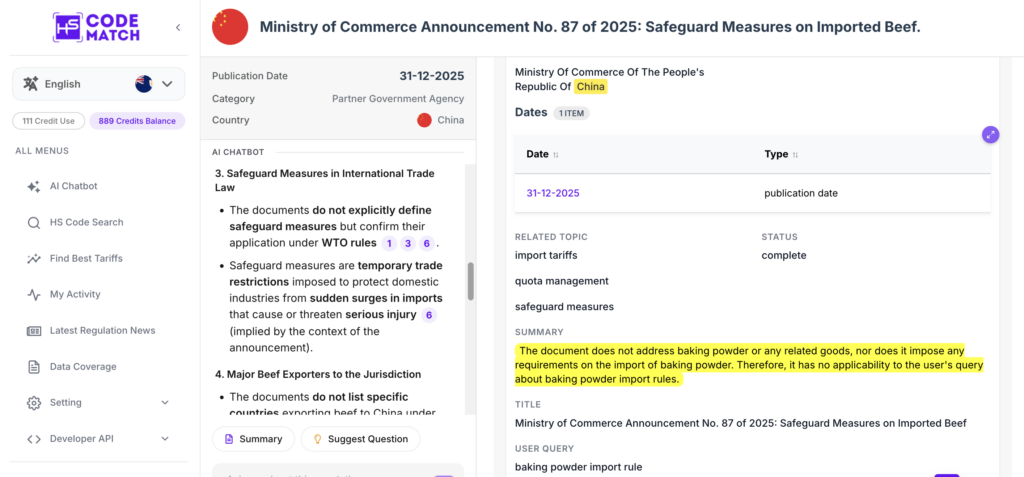Open citation reference 3 in chatbot
This screenshot has width=1024, height=477.
pos(408,244)
